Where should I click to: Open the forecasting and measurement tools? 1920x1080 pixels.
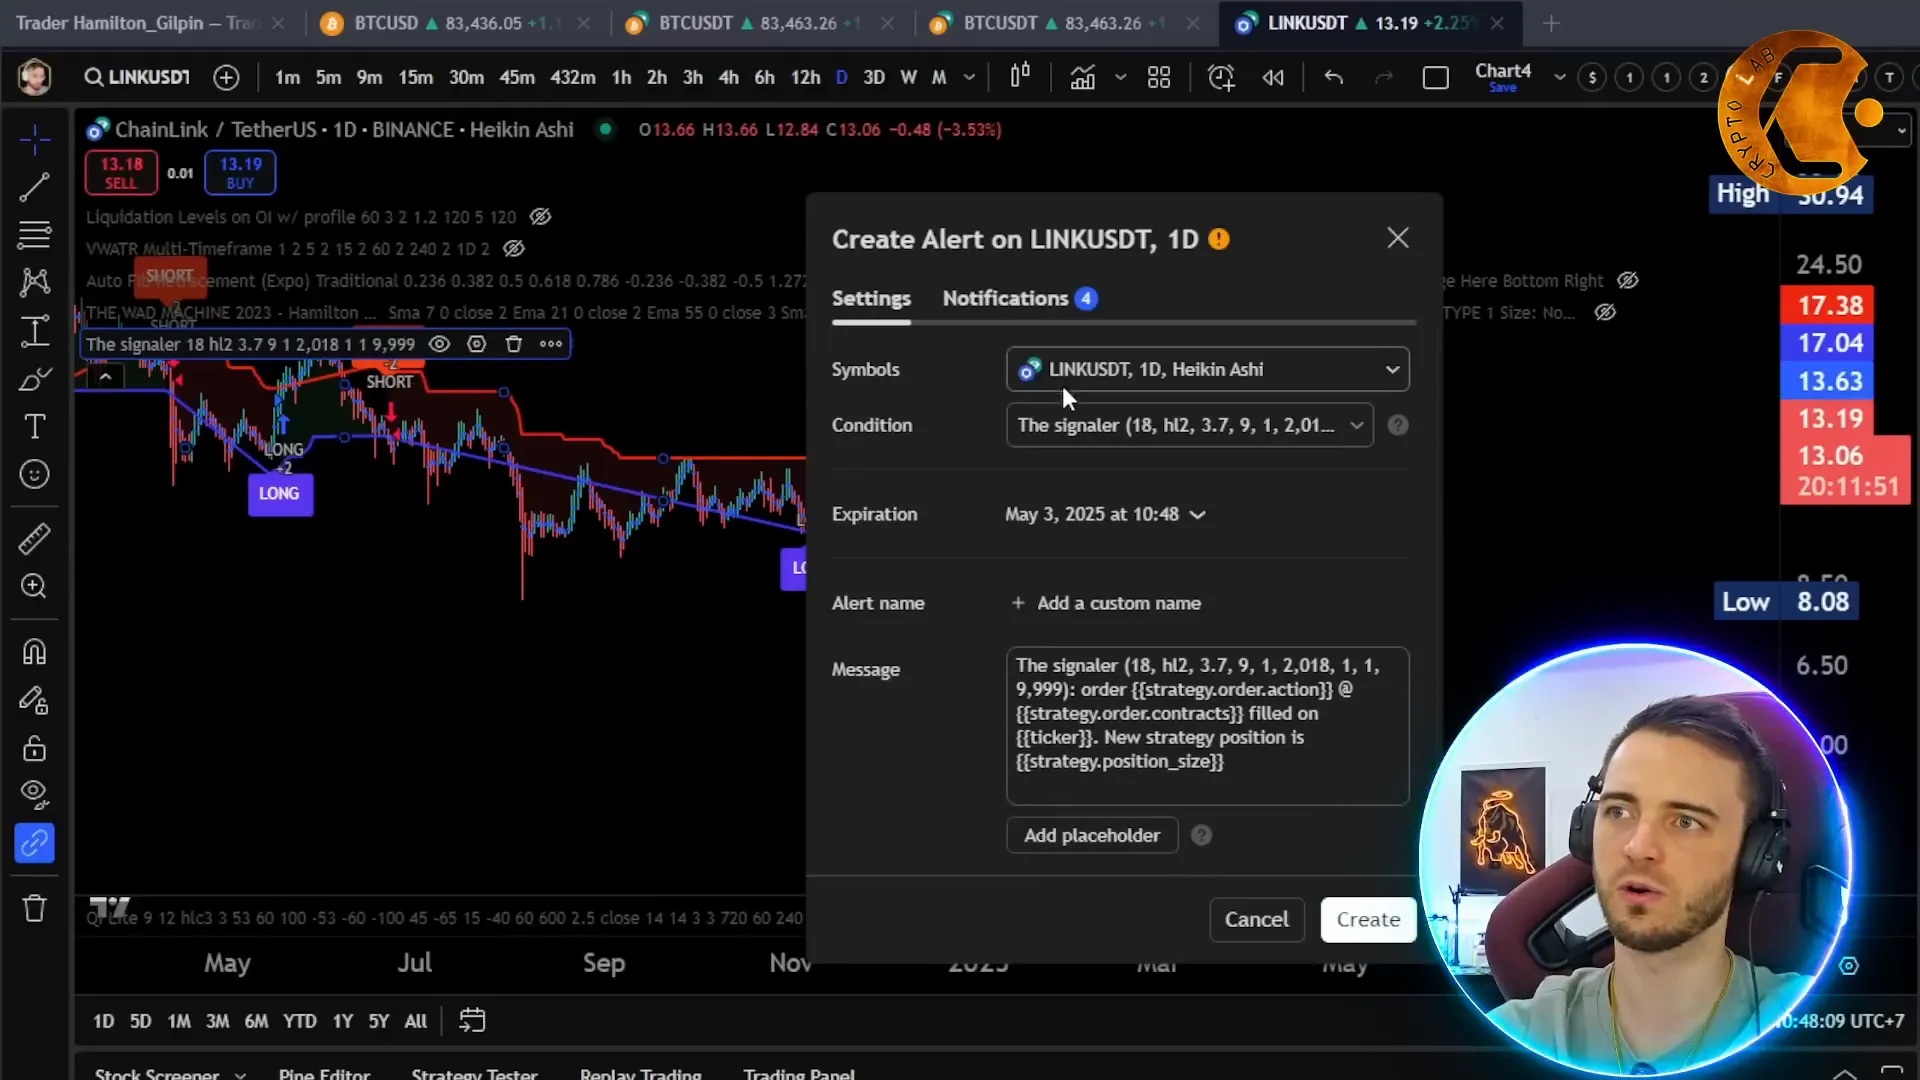coord(35,331)
